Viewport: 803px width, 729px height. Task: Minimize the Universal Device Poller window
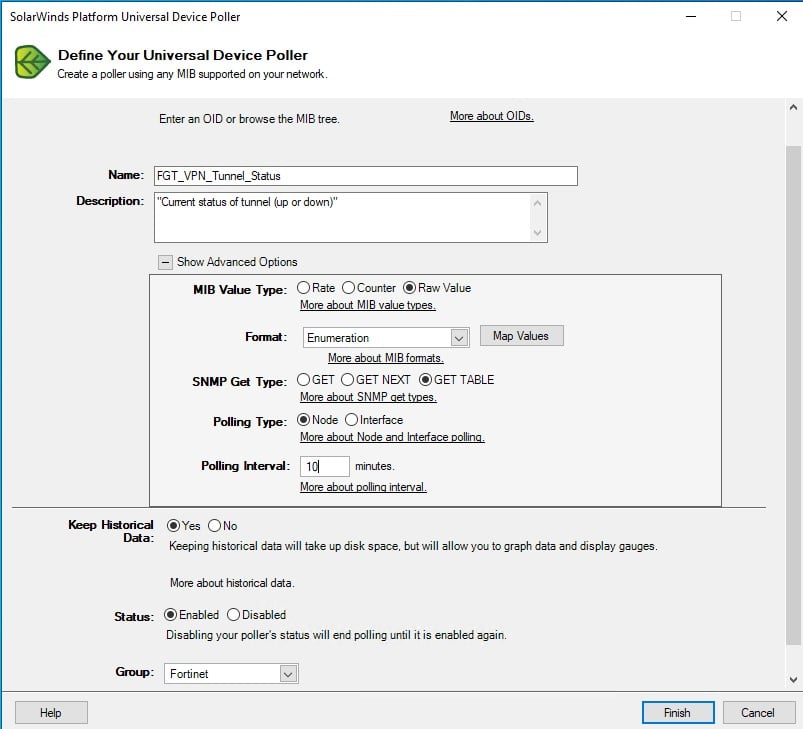click(691, 16)
